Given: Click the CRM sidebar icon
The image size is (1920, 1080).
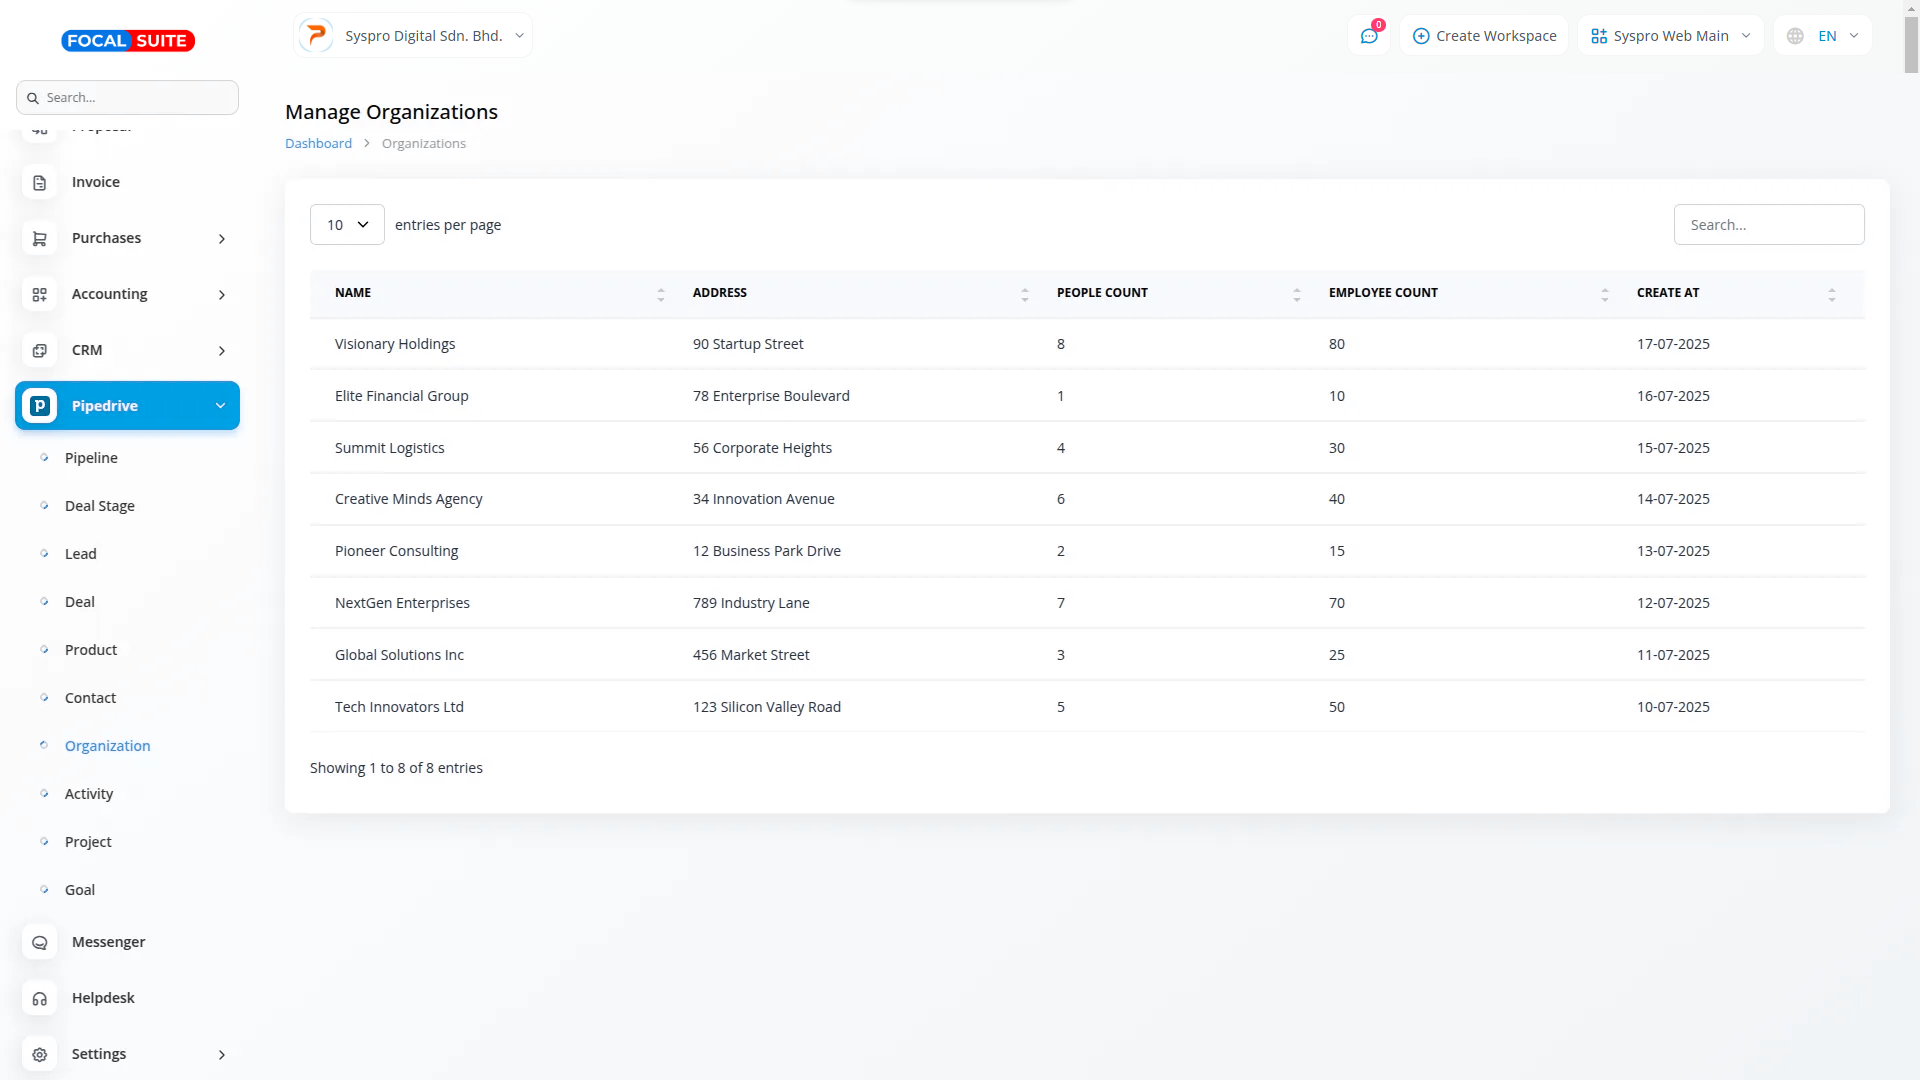Looking at the screenshot, I should [x=40, y=351].
